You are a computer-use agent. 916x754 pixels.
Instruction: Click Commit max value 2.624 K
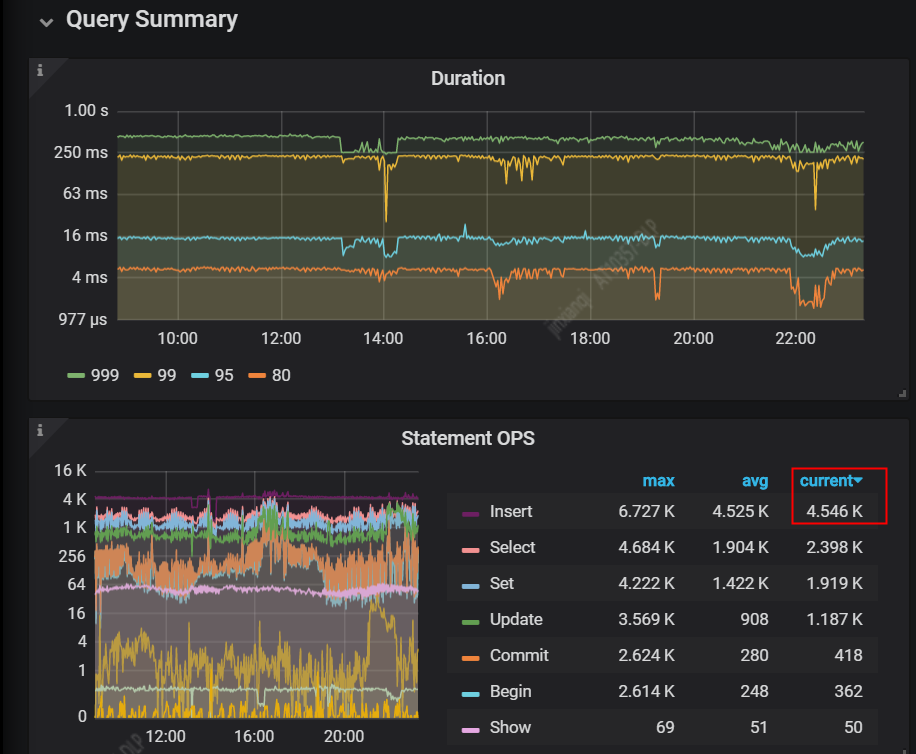coord(646,655)
